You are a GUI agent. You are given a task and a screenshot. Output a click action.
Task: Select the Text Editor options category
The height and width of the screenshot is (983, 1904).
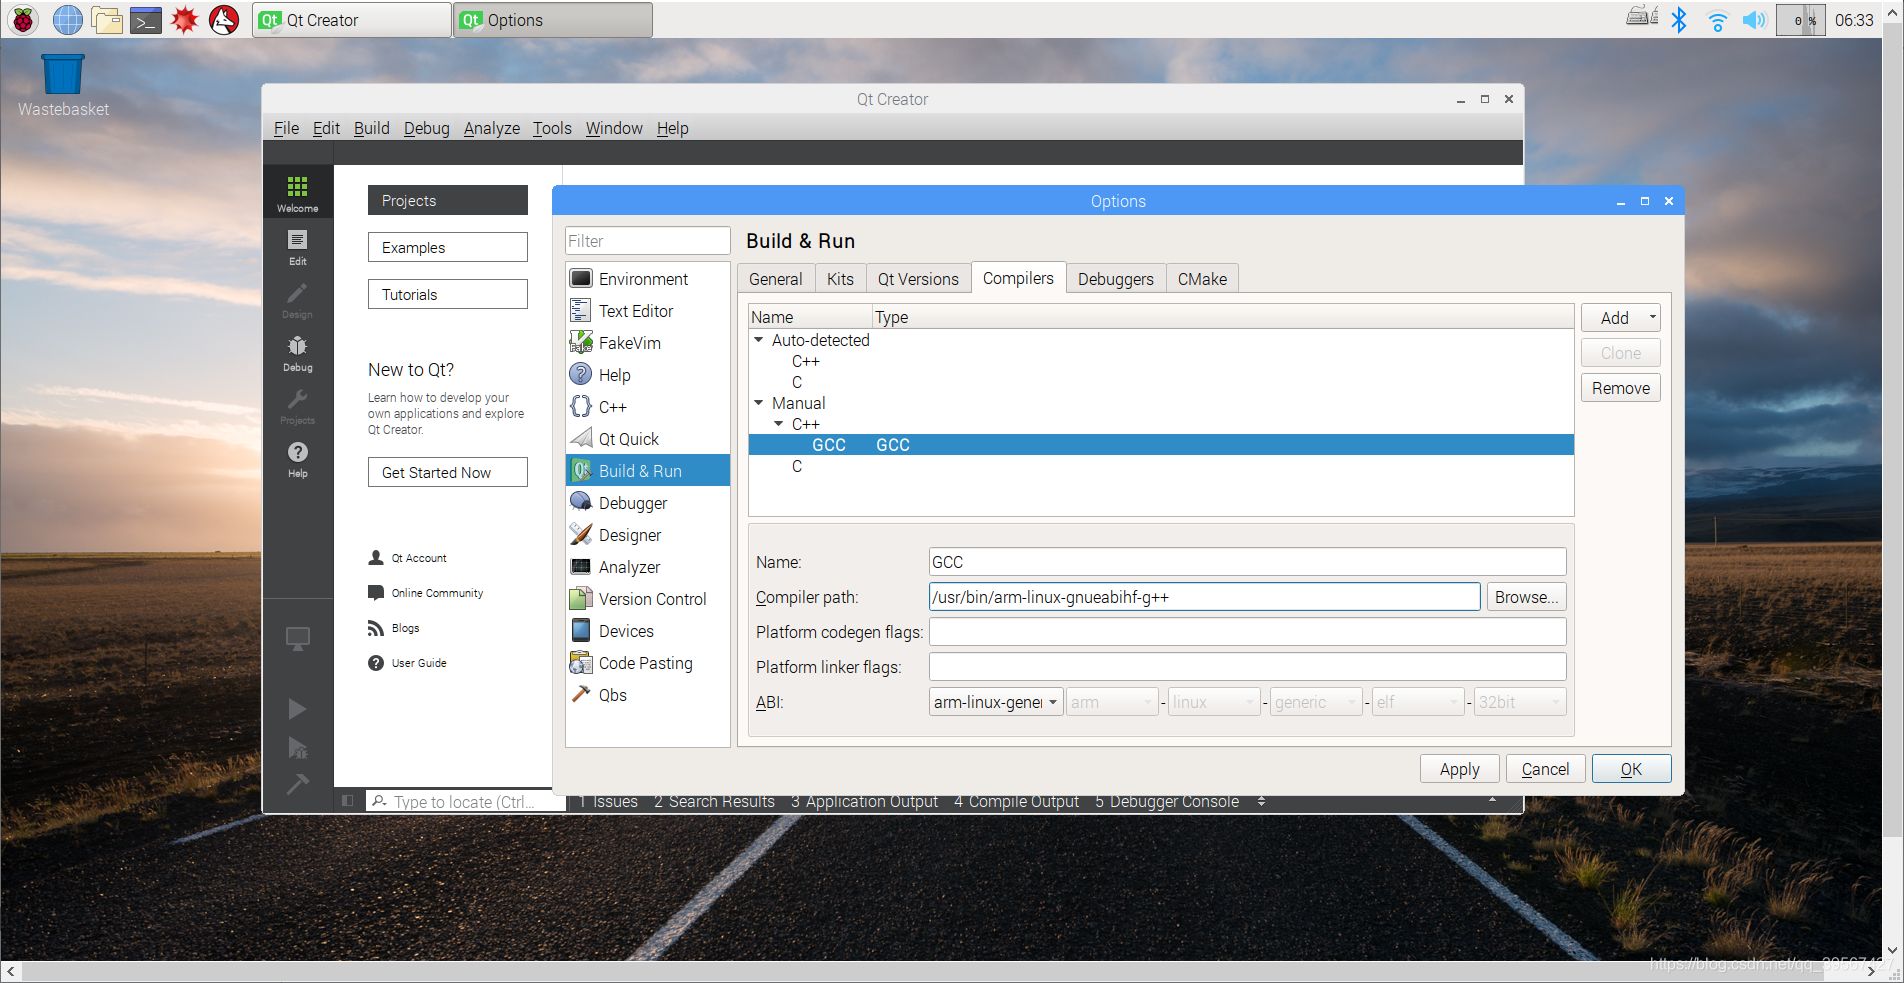648,311
